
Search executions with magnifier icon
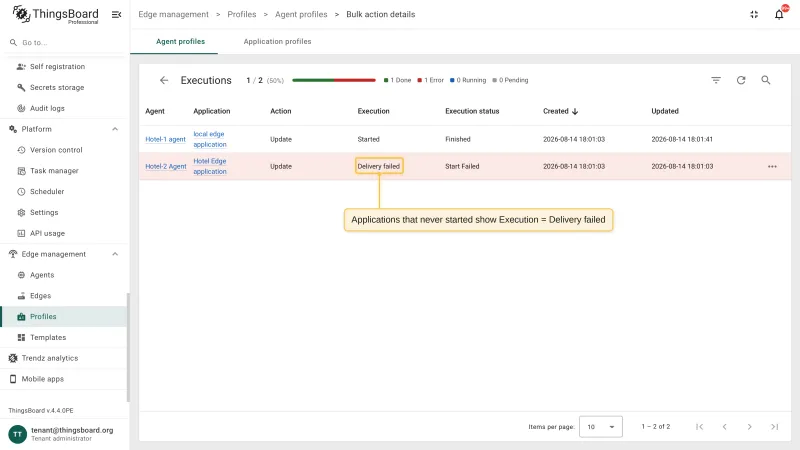pos(766,80)
